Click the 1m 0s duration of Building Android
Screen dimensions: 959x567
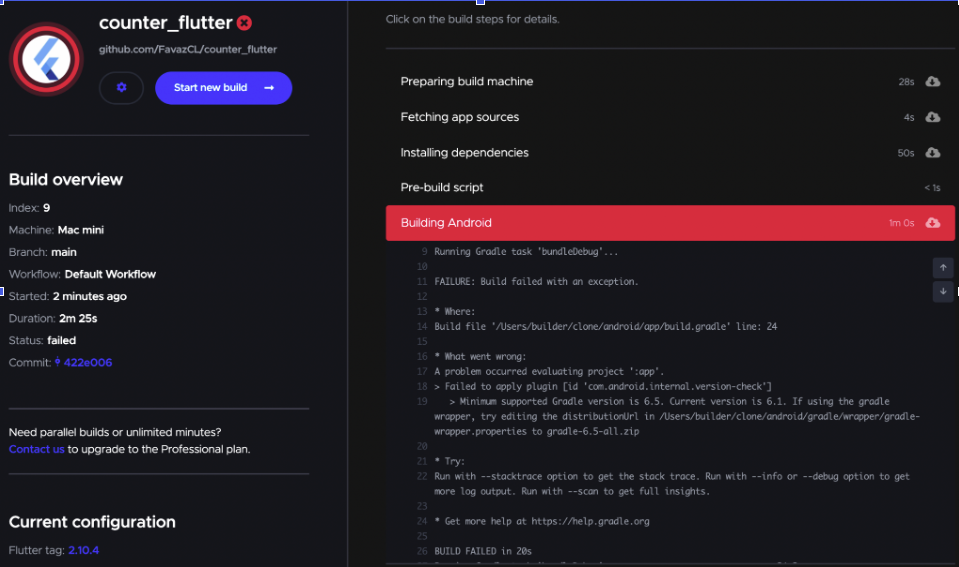point(902,223)
